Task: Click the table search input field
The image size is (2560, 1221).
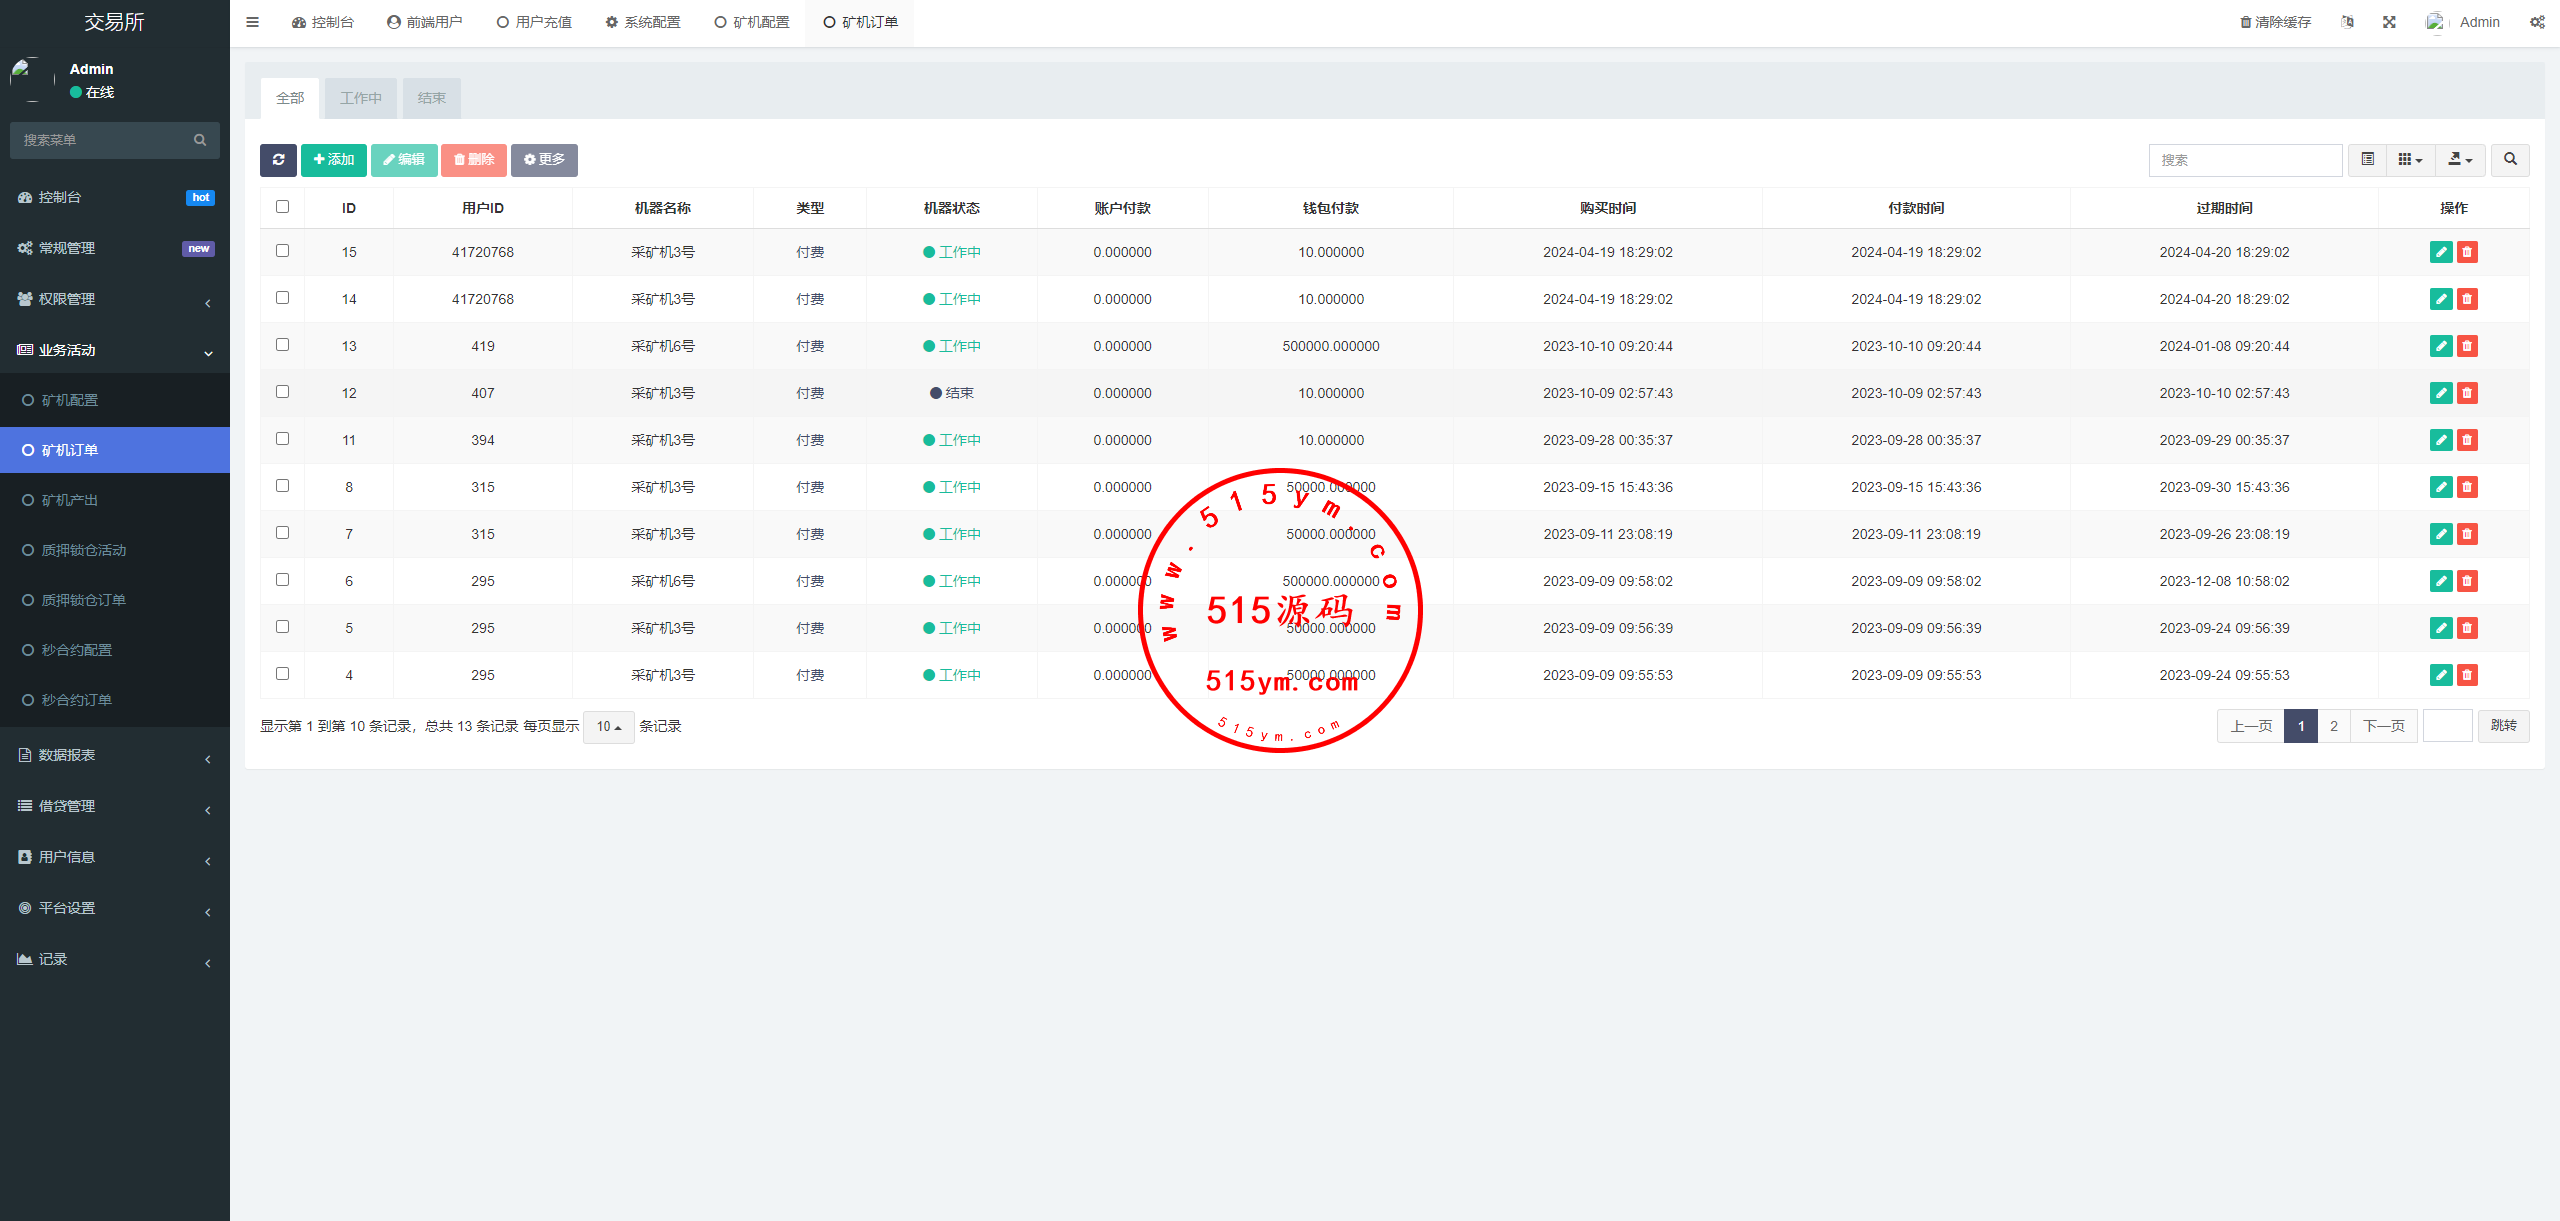Action: pos(2244,160)
